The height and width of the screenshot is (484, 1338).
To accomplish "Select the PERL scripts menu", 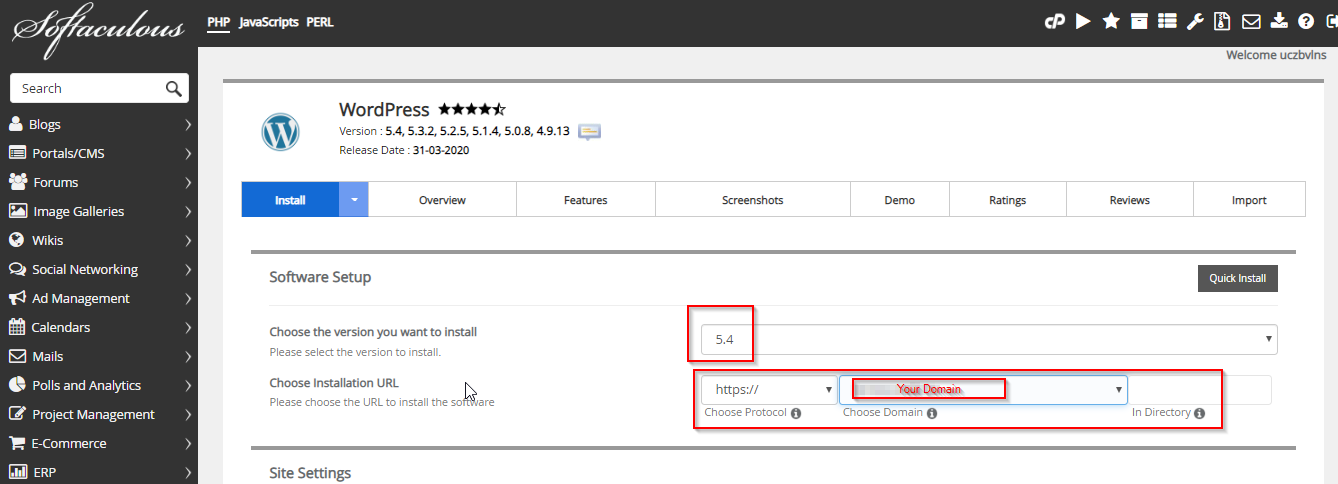I will click(320, 21).
